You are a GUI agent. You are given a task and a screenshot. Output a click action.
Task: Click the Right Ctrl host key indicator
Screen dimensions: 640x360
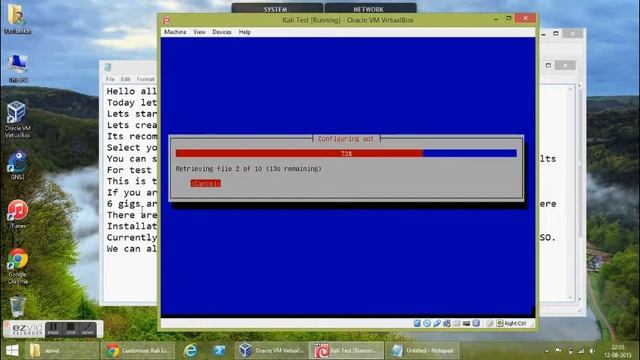click(511, 323)
